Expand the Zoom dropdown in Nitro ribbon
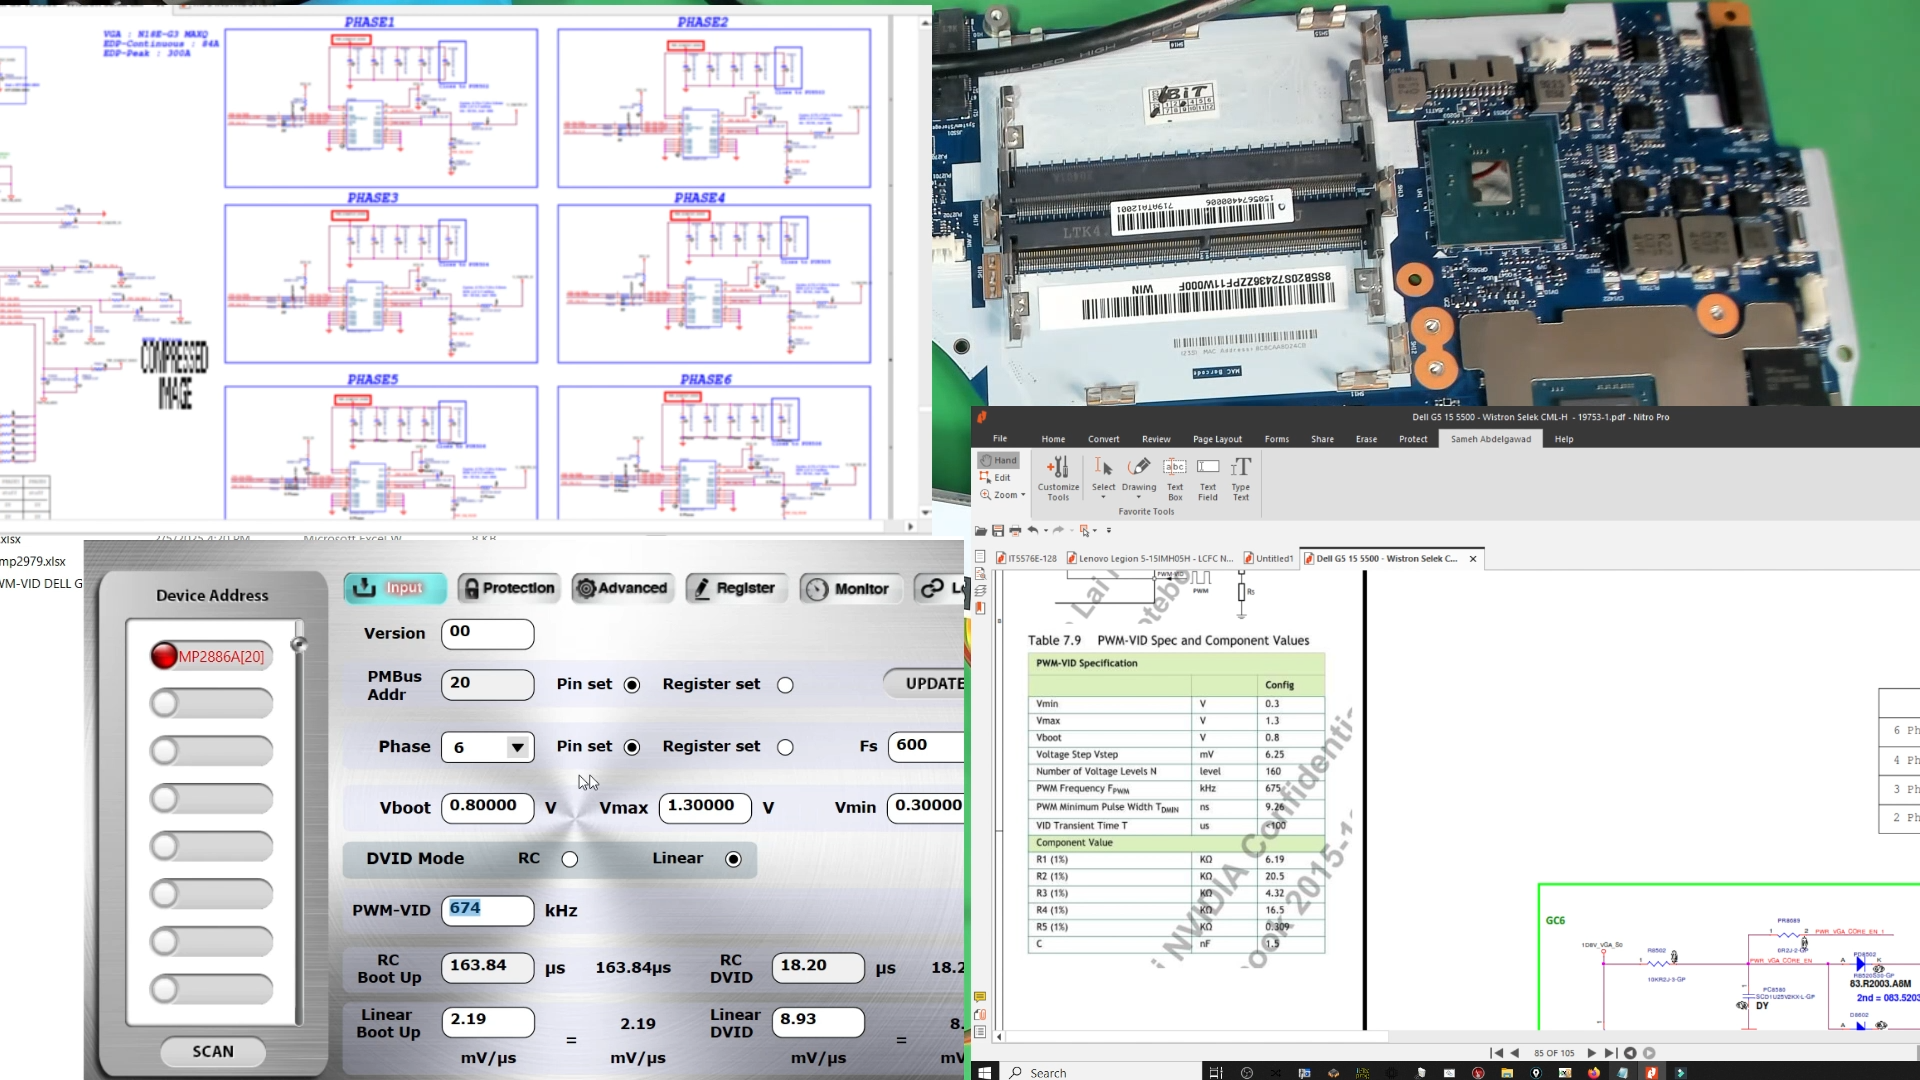1920x1080 pixels. point(1023,495)
